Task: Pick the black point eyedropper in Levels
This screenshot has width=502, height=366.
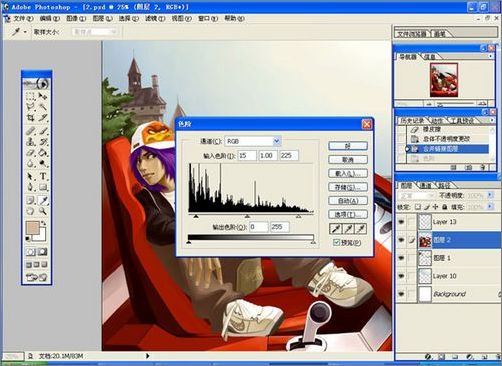Action: [x=335, y=229]
